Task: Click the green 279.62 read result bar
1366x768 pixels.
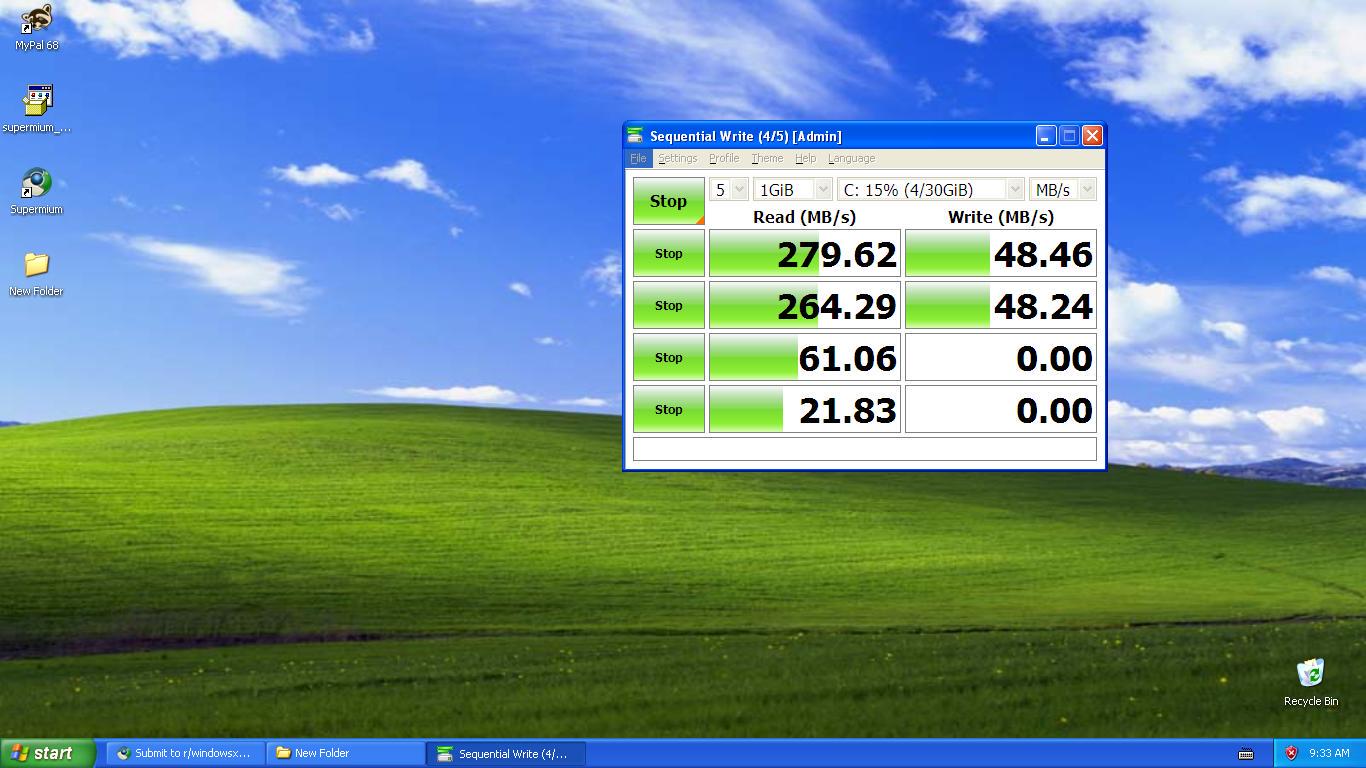Action: pos(803,253)
